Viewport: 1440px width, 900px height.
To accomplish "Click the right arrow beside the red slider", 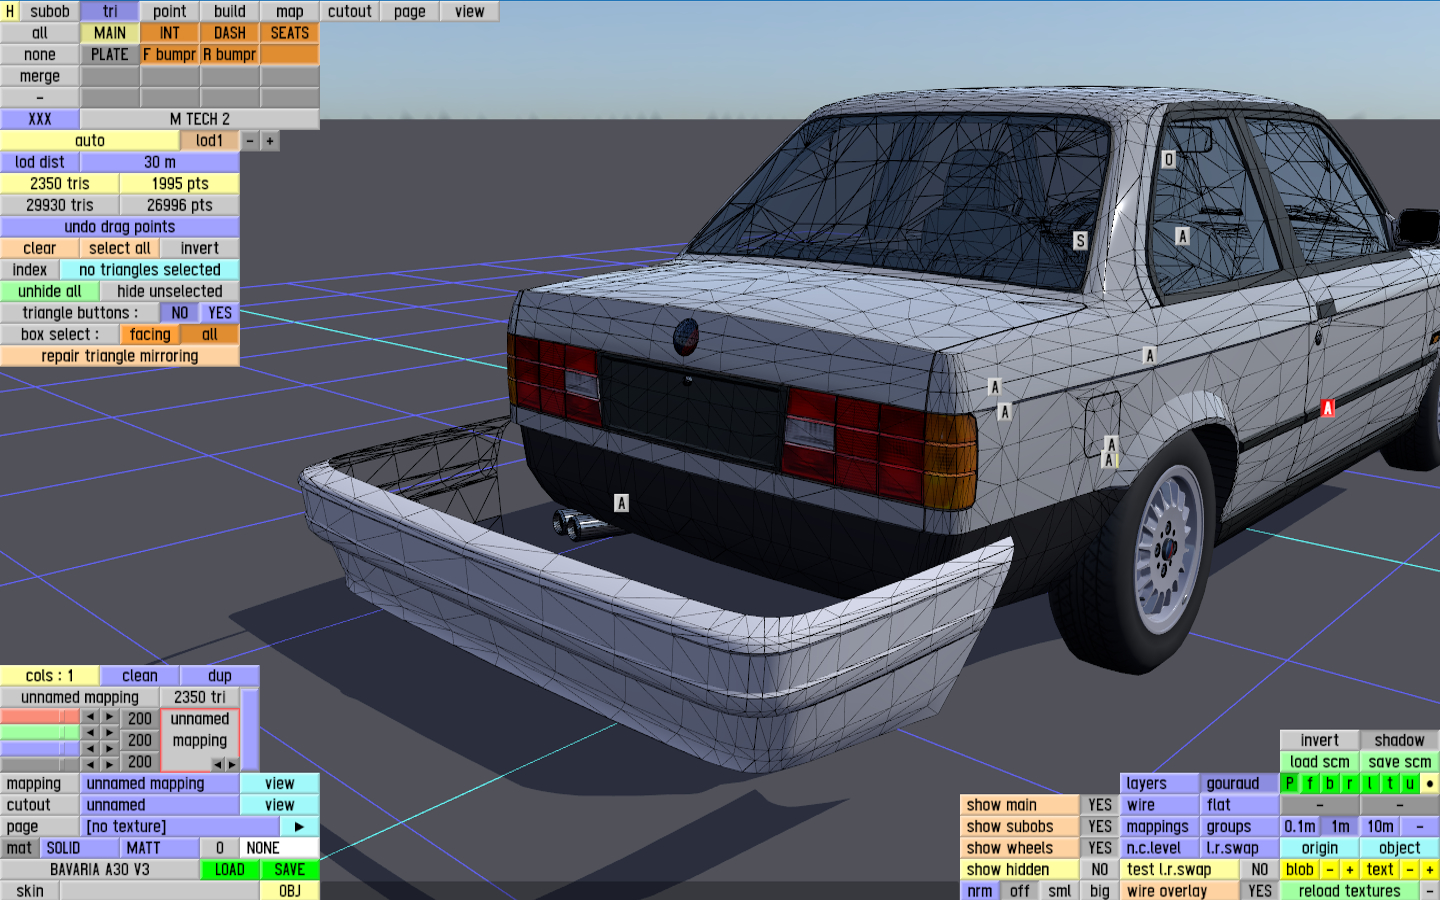I will tap(110, 717).
